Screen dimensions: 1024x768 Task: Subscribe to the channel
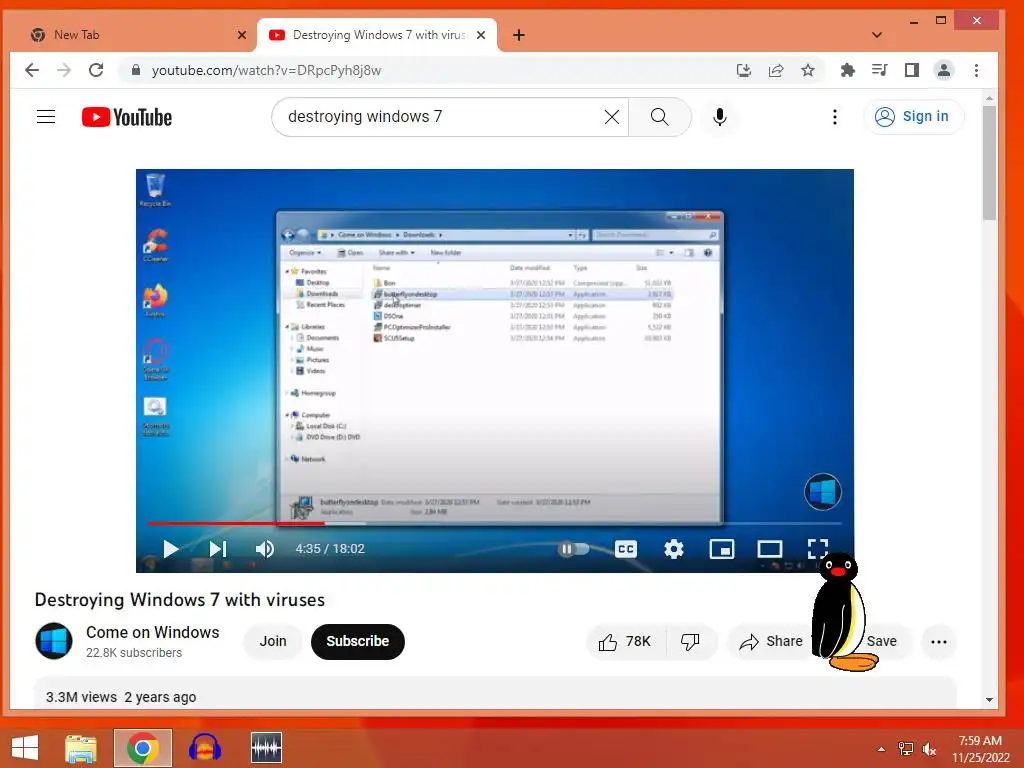358,641
